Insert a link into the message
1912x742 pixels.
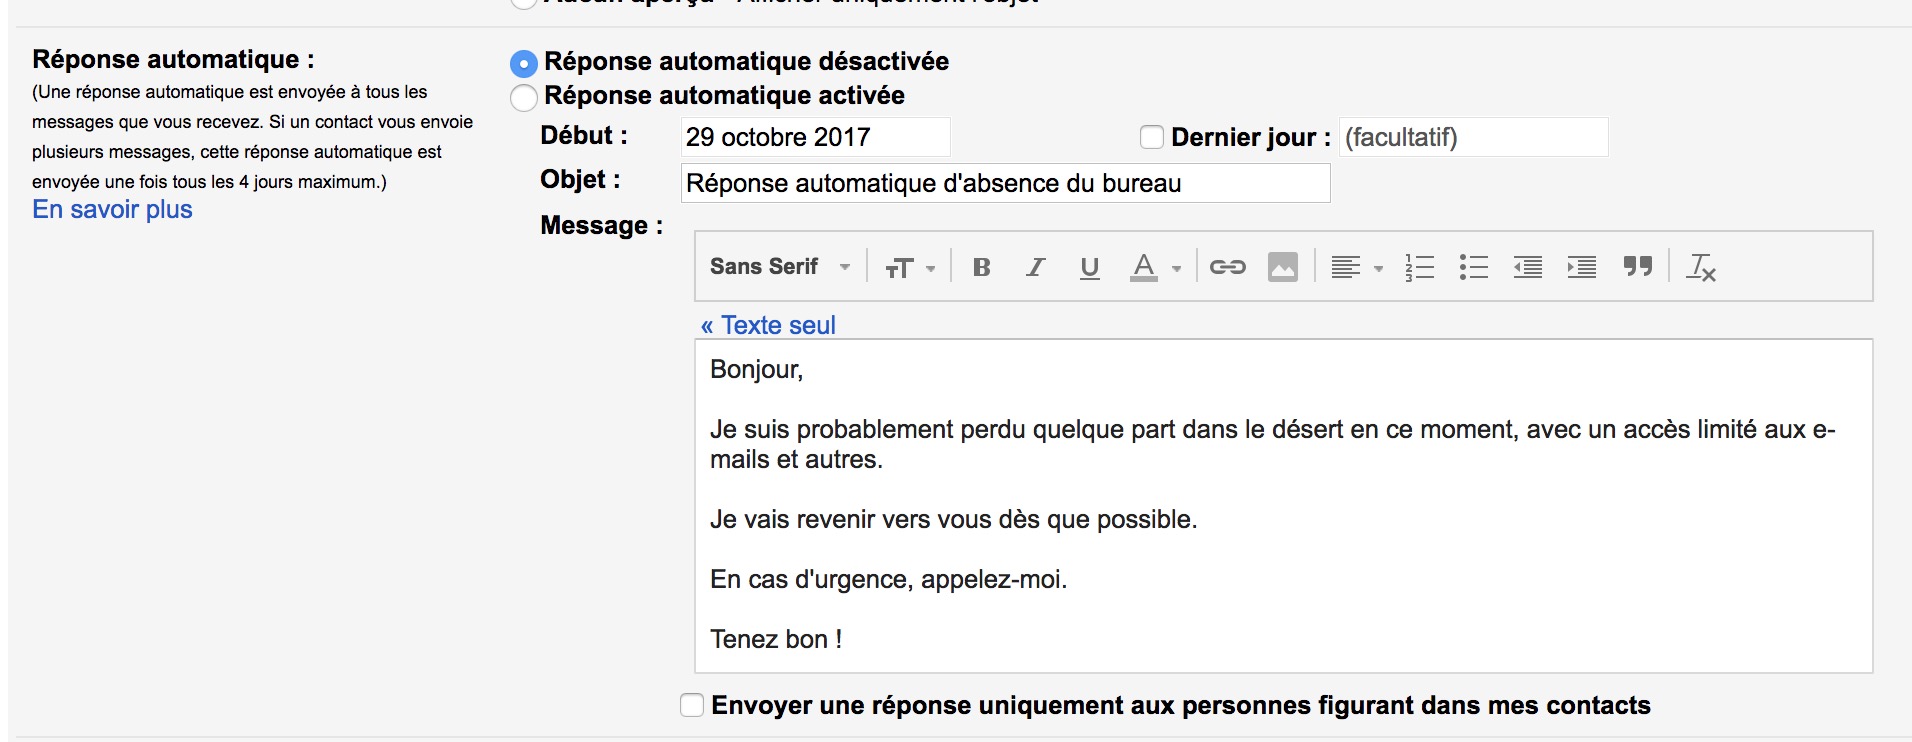pos(1227,267)
